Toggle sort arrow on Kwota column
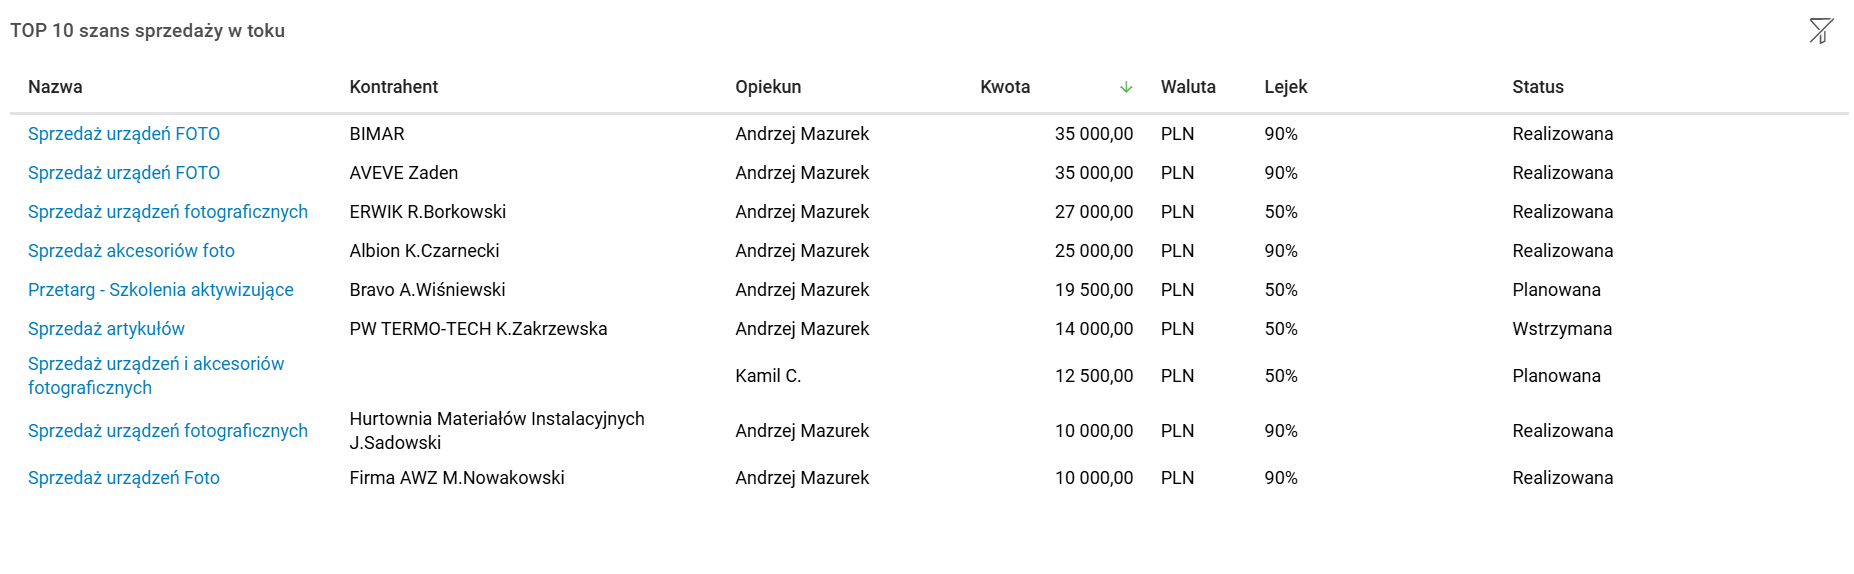The width and height of the screenshot is (1854, 574). click(1126, 87)
